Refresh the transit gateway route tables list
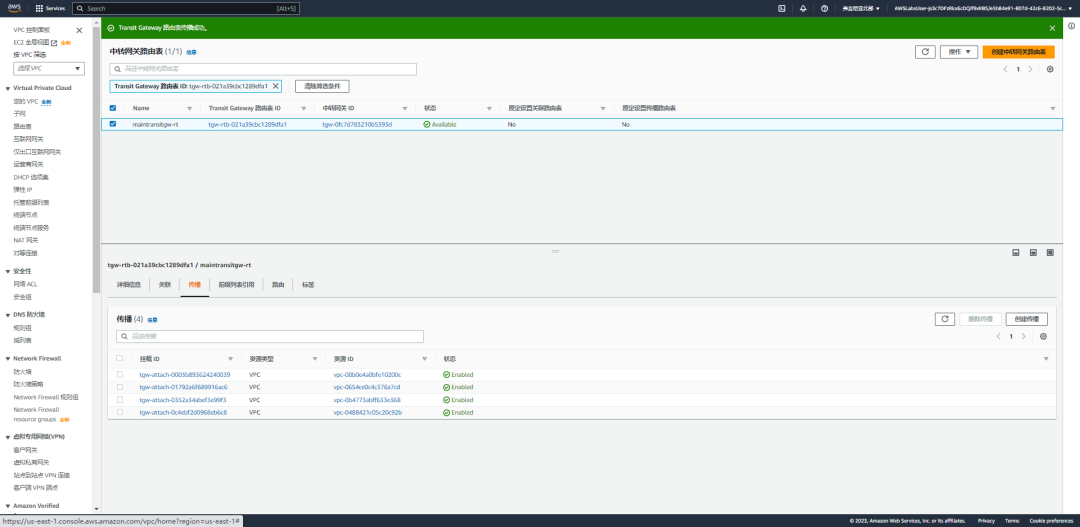Image resolution: width=1080 pixels, height=527 pixels. click(x=925, y=52)
